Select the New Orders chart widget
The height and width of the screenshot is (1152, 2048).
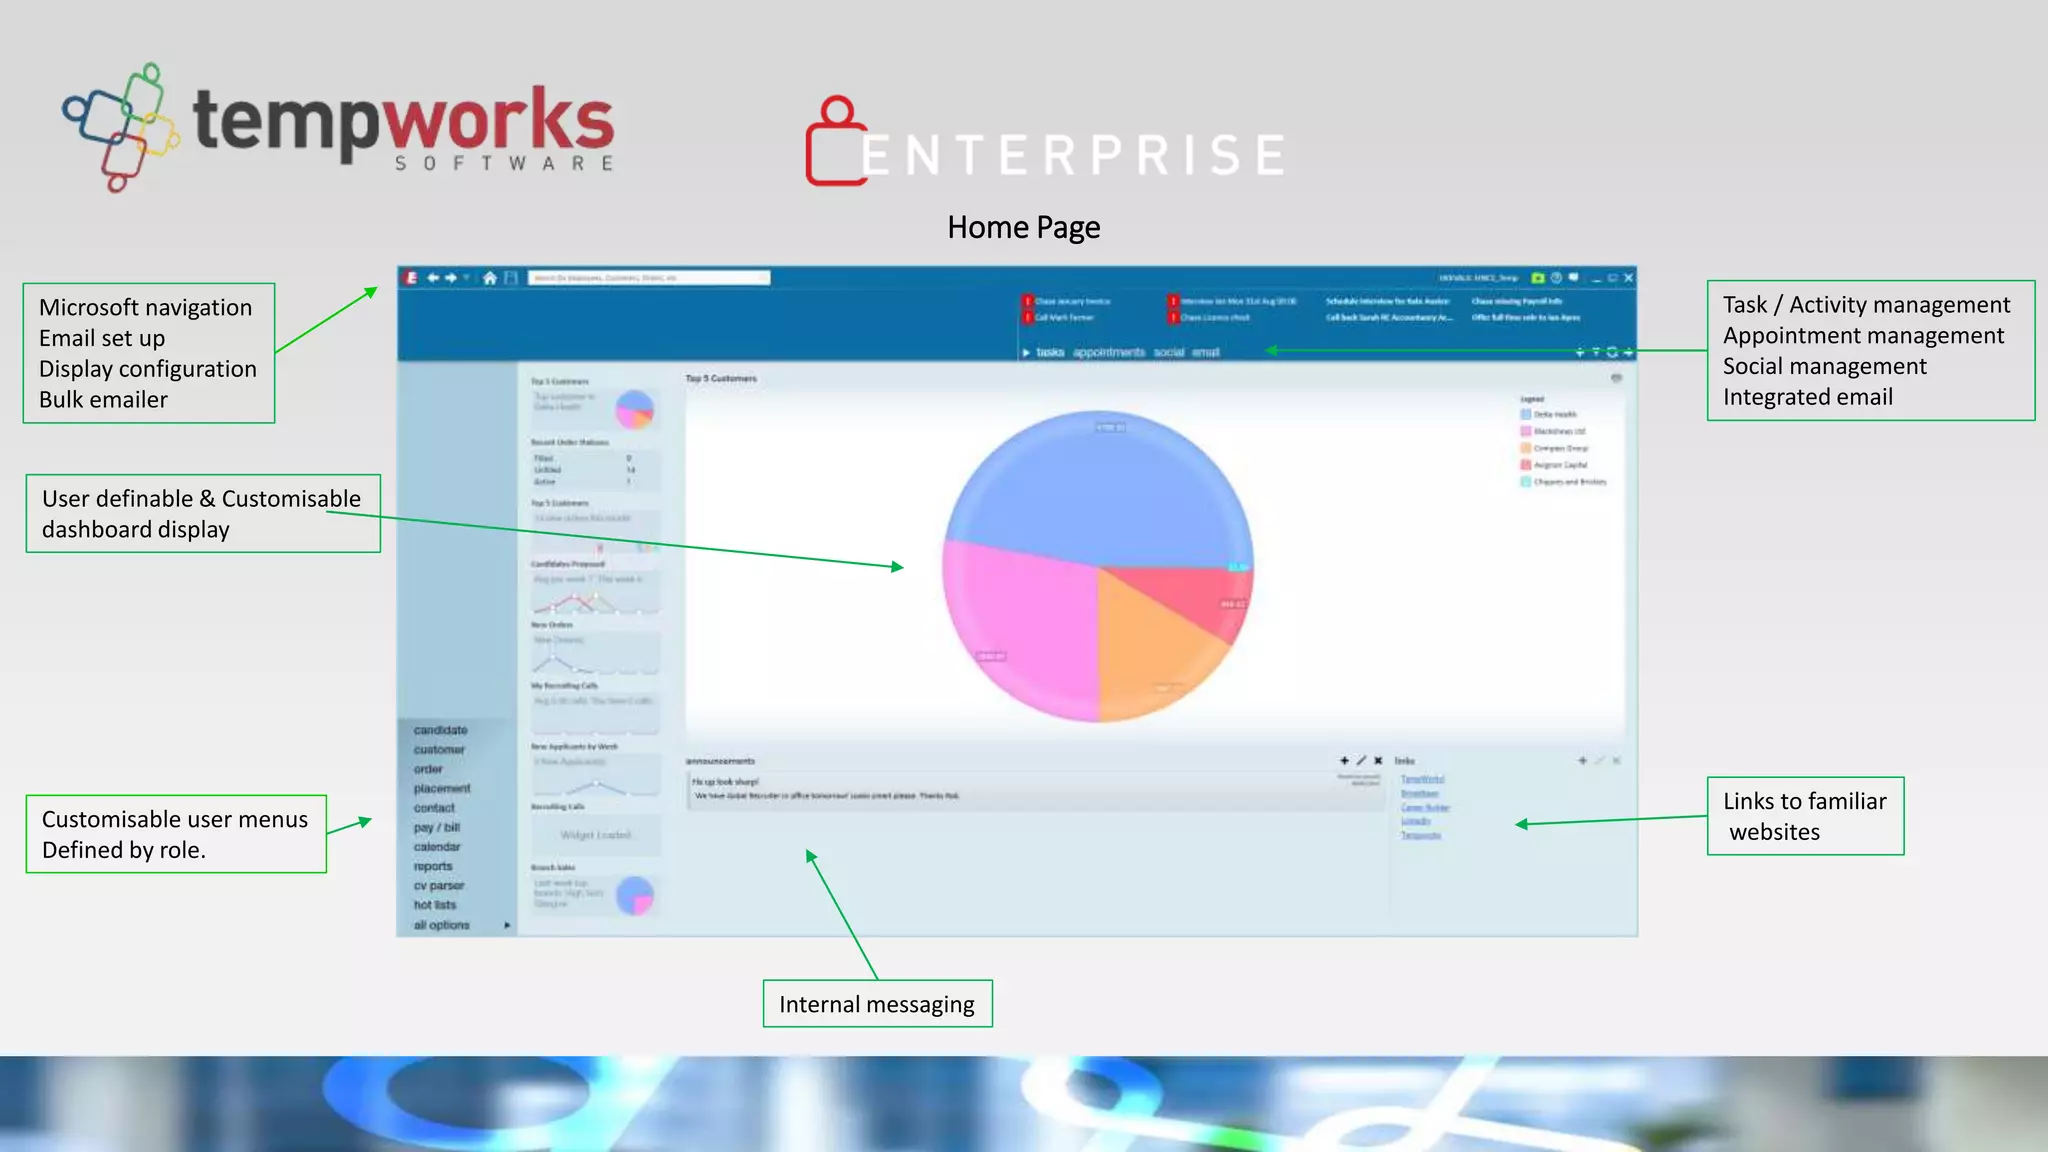click(595, 654)
